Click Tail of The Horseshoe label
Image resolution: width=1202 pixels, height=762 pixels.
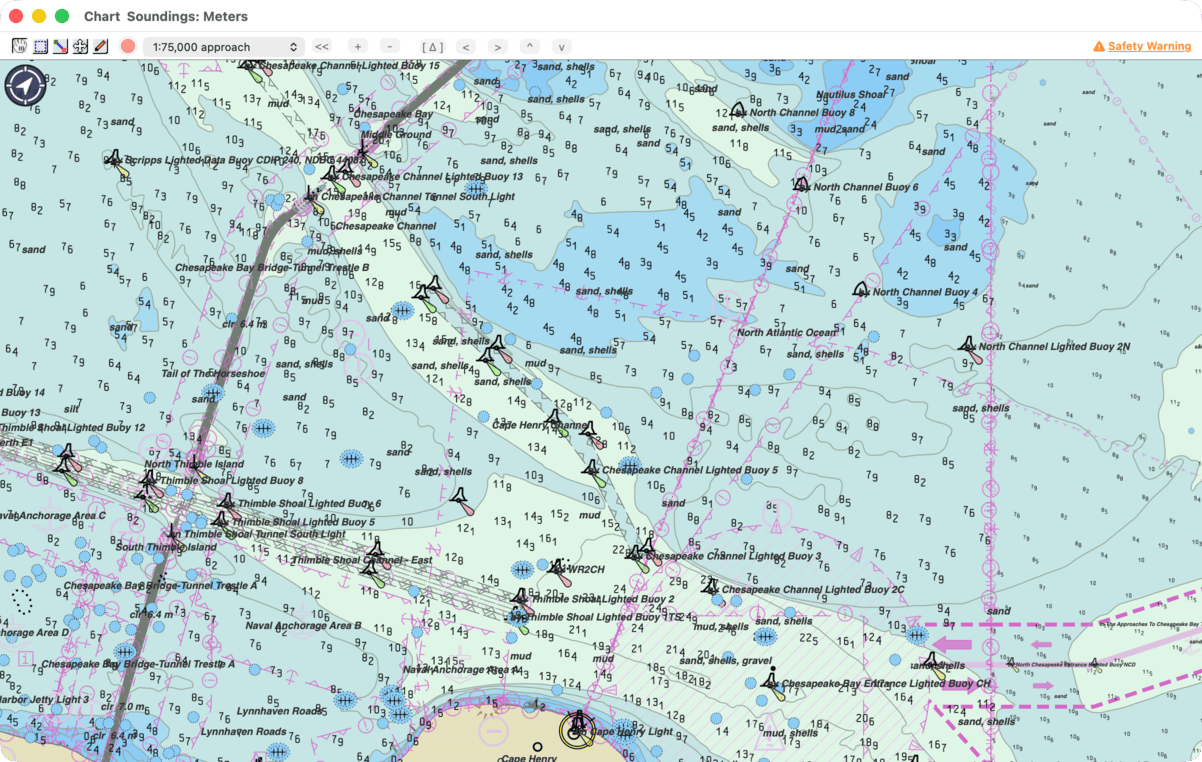[x=214, y=373]
